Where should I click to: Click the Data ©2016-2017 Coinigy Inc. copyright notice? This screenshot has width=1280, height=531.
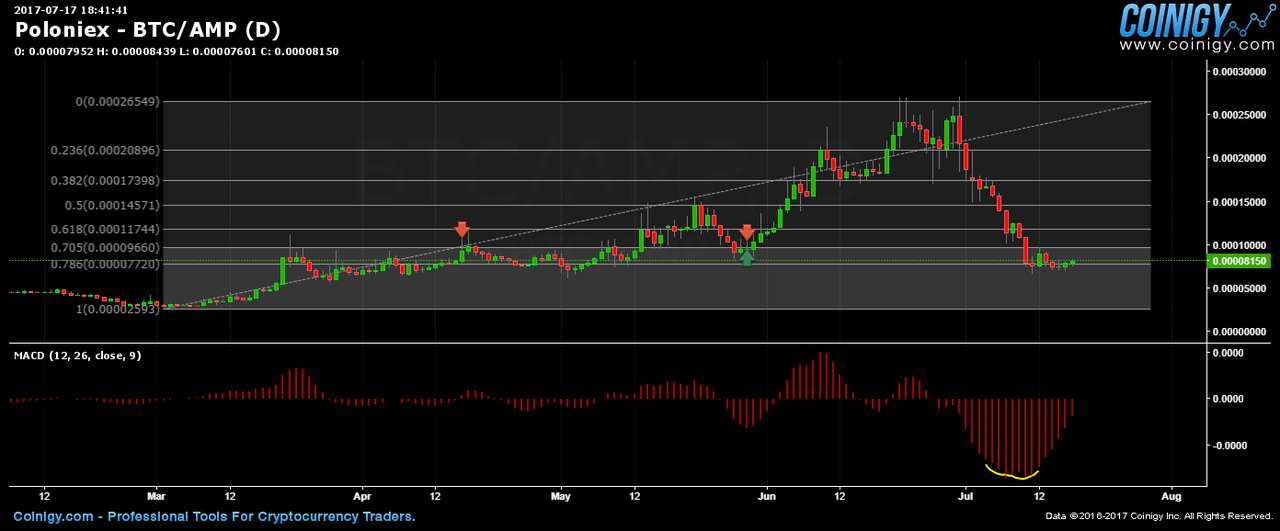tap(1160, 517)
